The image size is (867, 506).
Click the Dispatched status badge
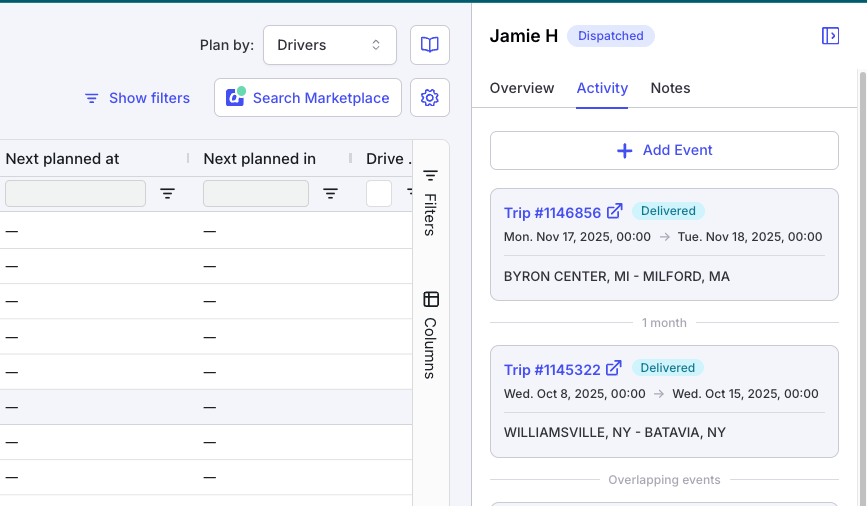click(x=610, y=36)
